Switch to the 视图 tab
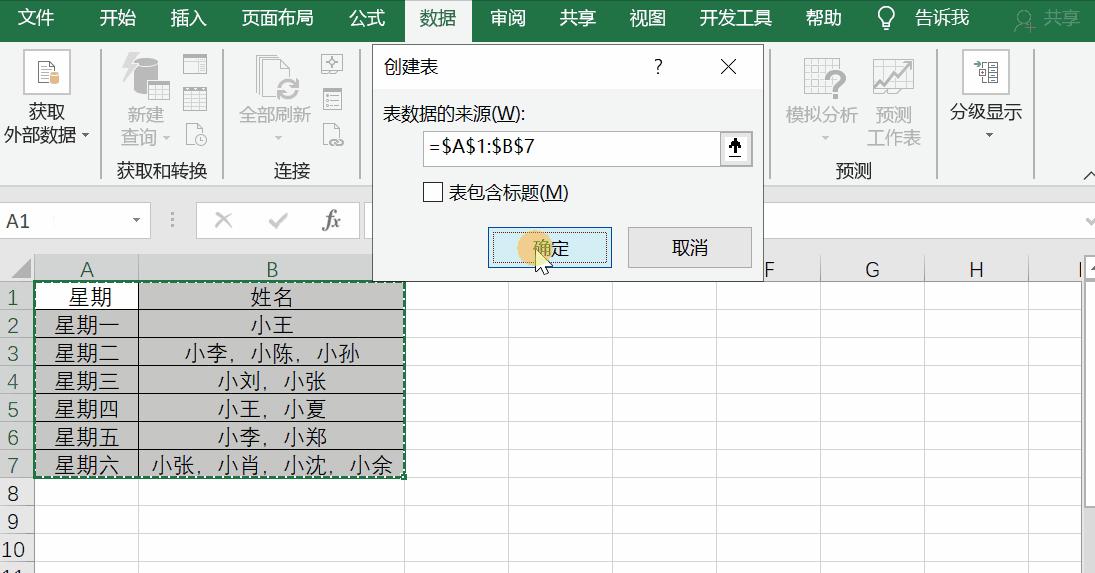This screenshot has height=573, width=1095. 647,17
